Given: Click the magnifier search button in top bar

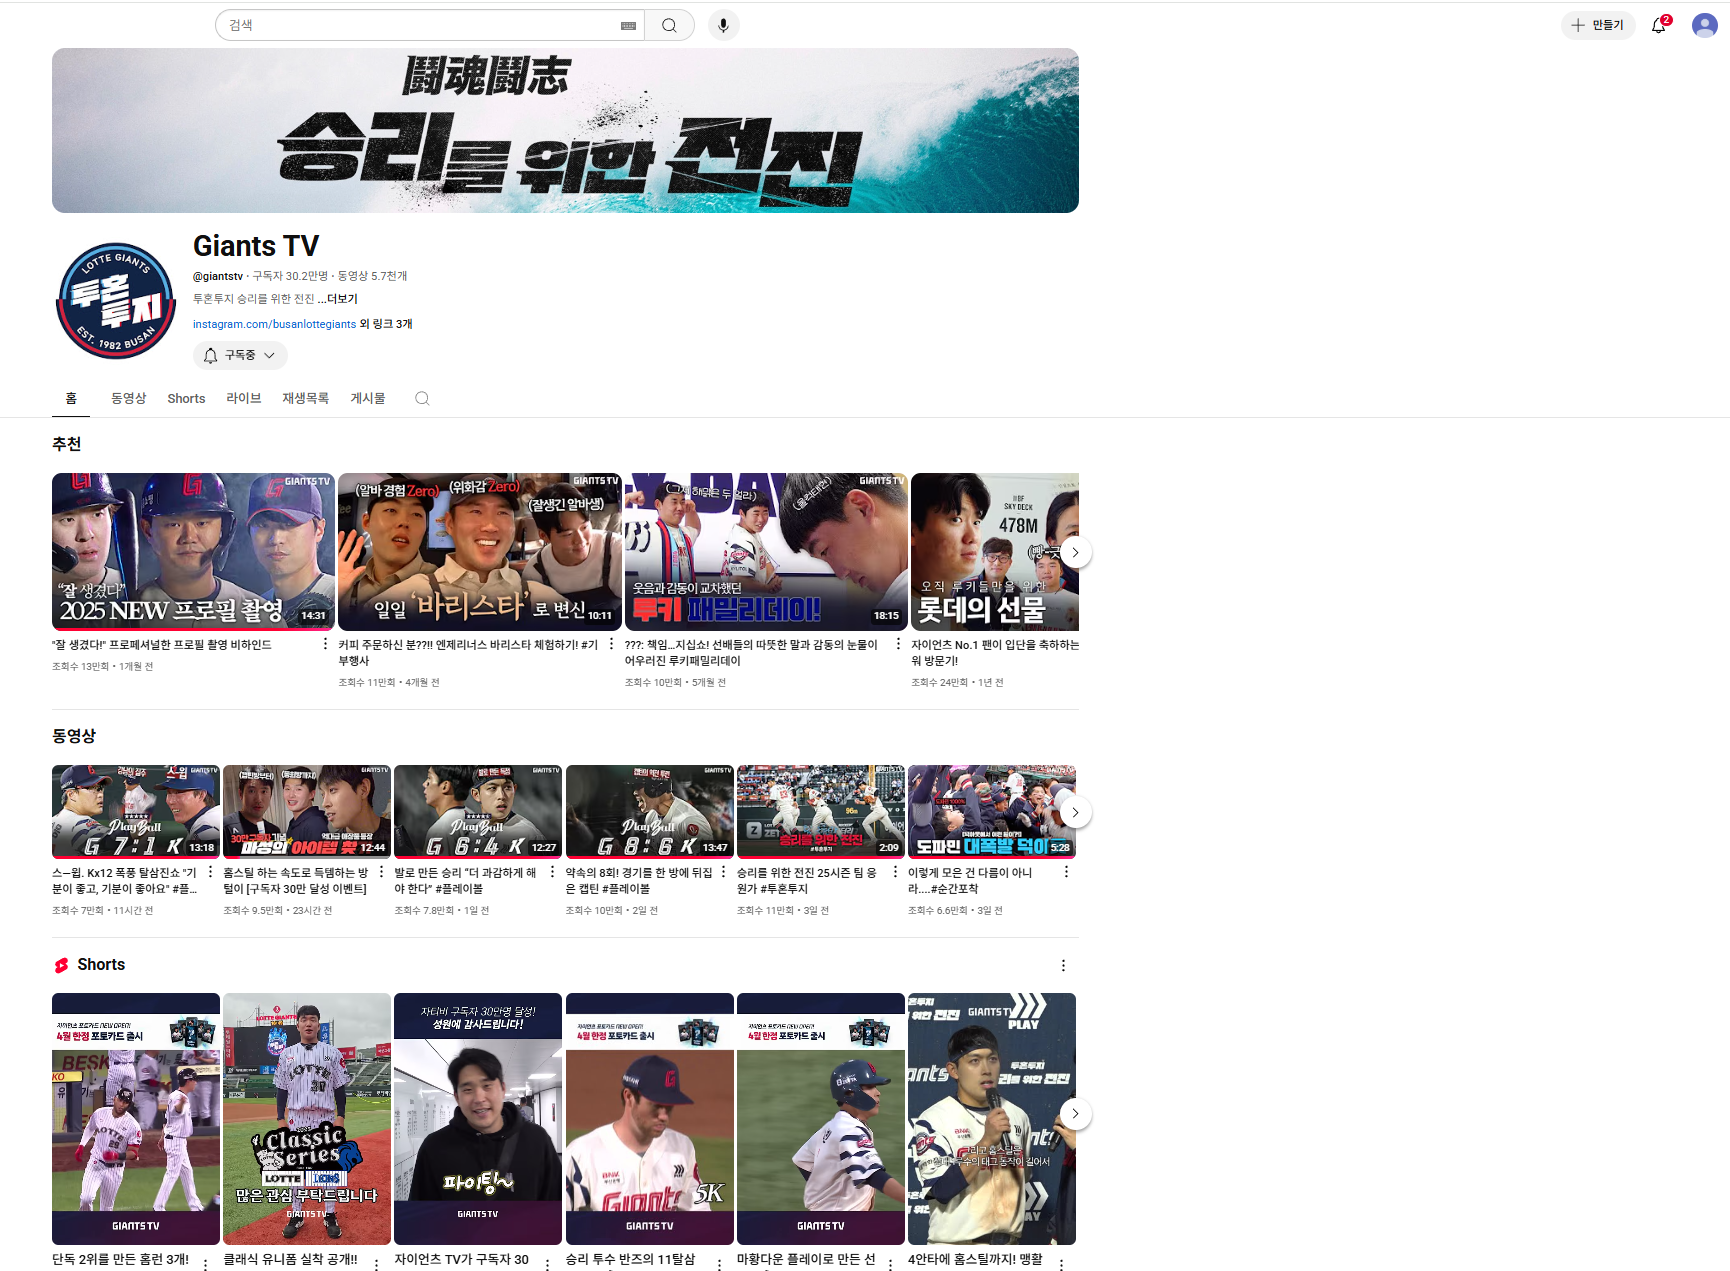Looking at the screenshot, I should pyautogui.click(x=669, y=26).
